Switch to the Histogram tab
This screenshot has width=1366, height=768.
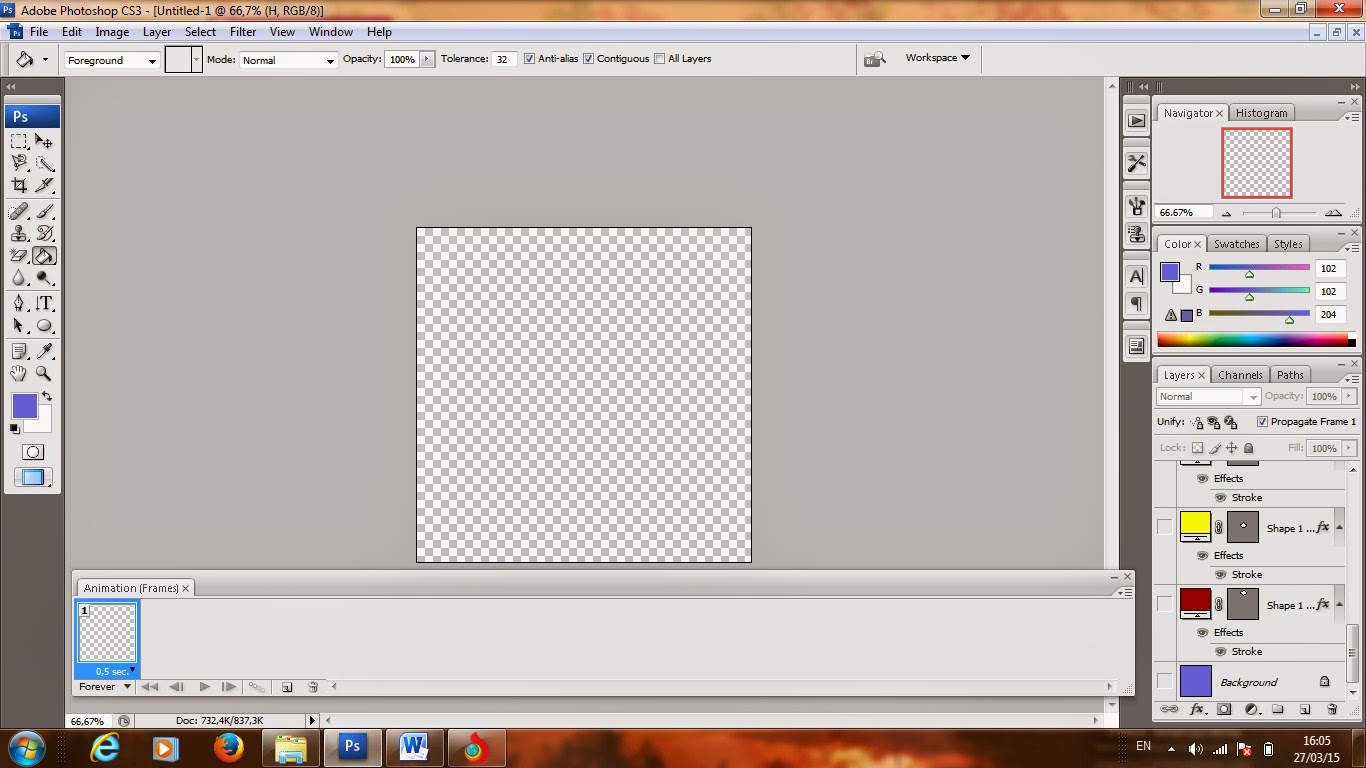pos(1261,113)
